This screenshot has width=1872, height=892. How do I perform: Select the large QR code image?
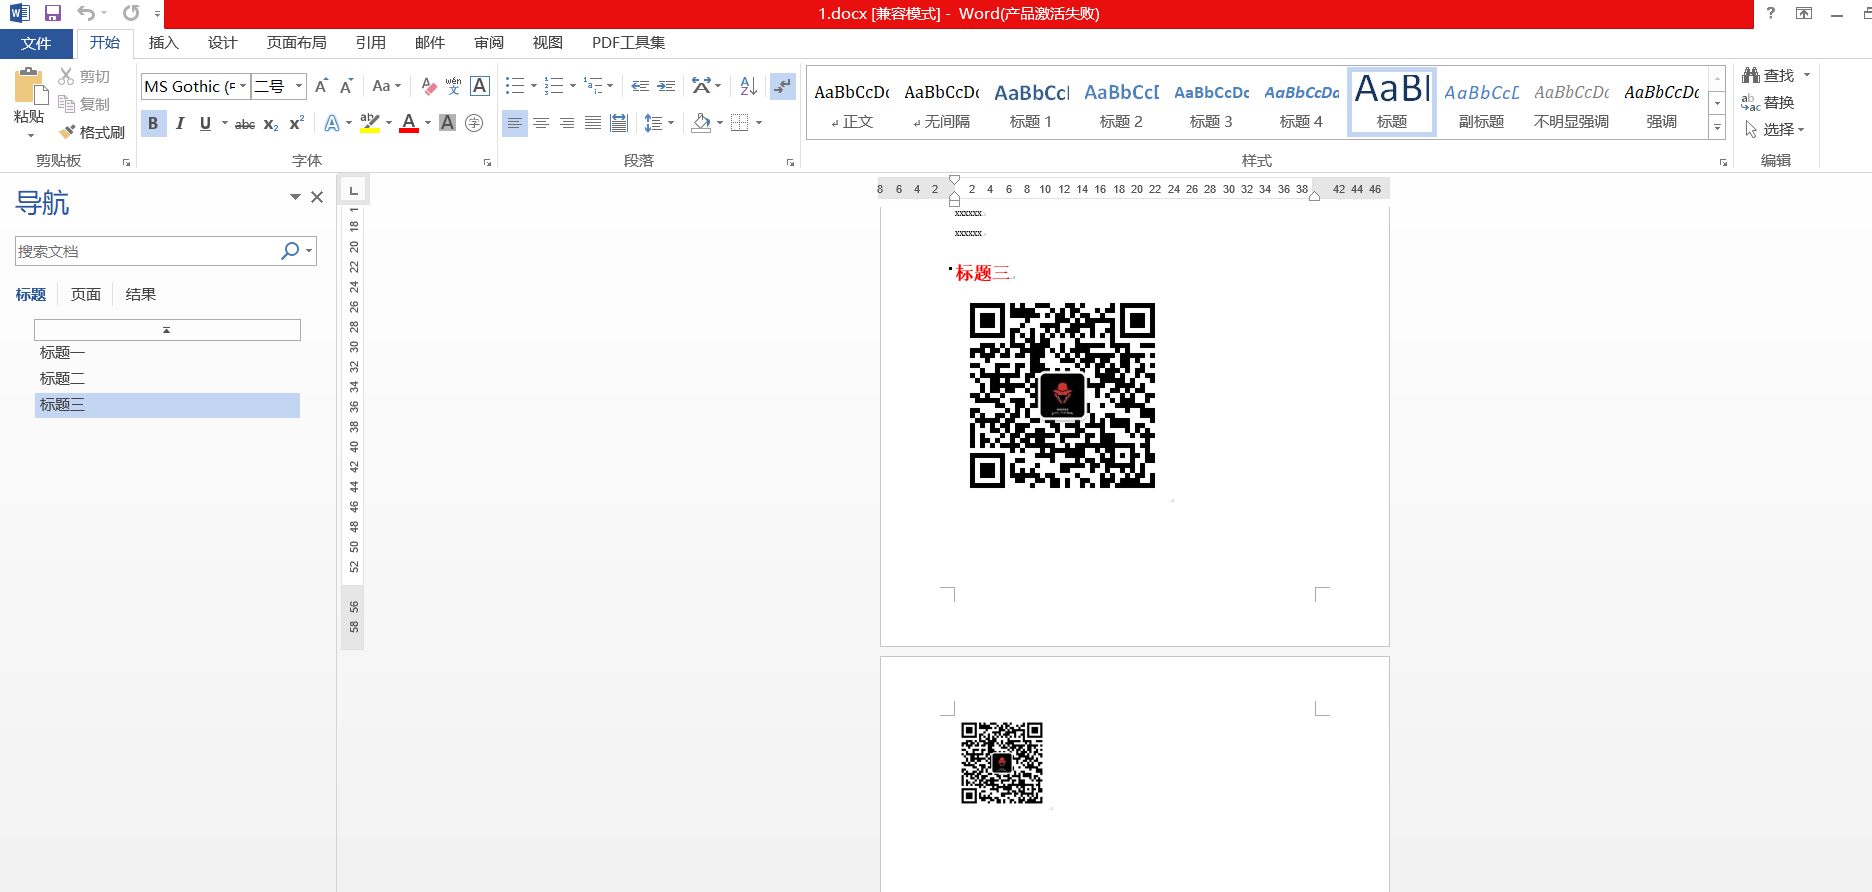click(1062, 395)
